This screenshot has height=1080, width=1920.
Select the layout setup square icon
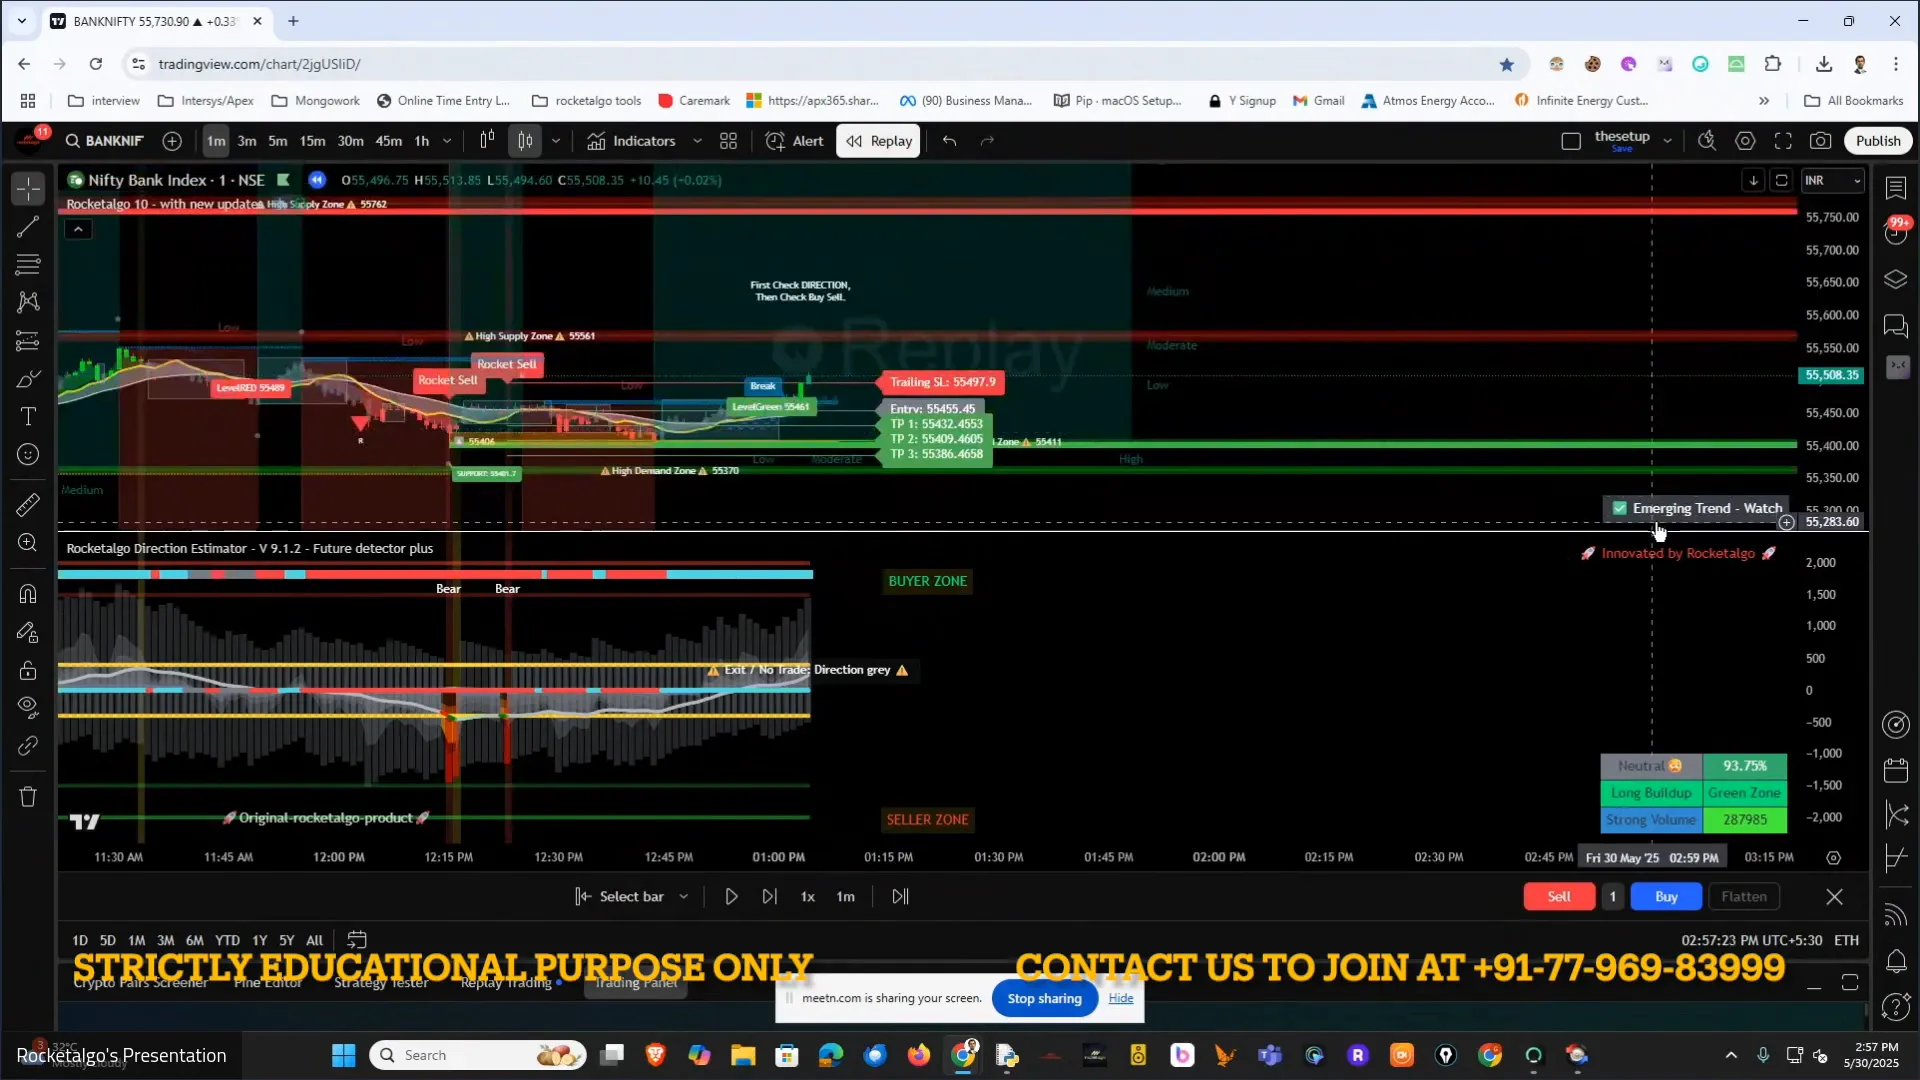(1571, 141)
